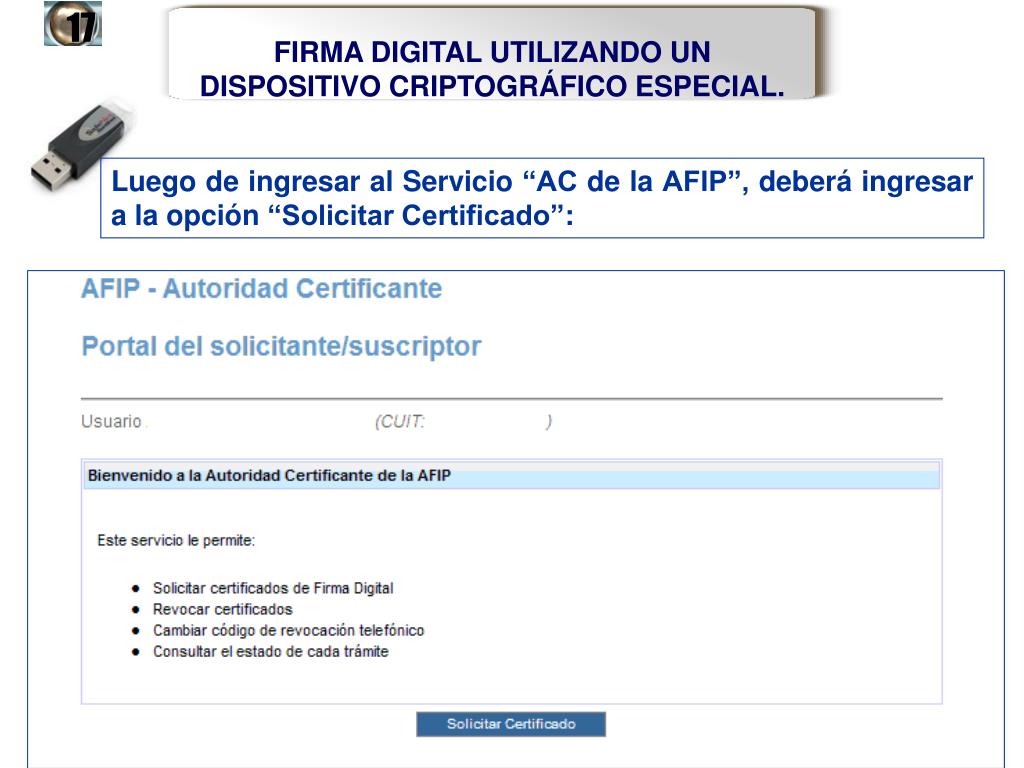Click 'Consultar el estado de cada trámite'
The height and width of the screenshot is (768, 1024).
coord(270,652)
